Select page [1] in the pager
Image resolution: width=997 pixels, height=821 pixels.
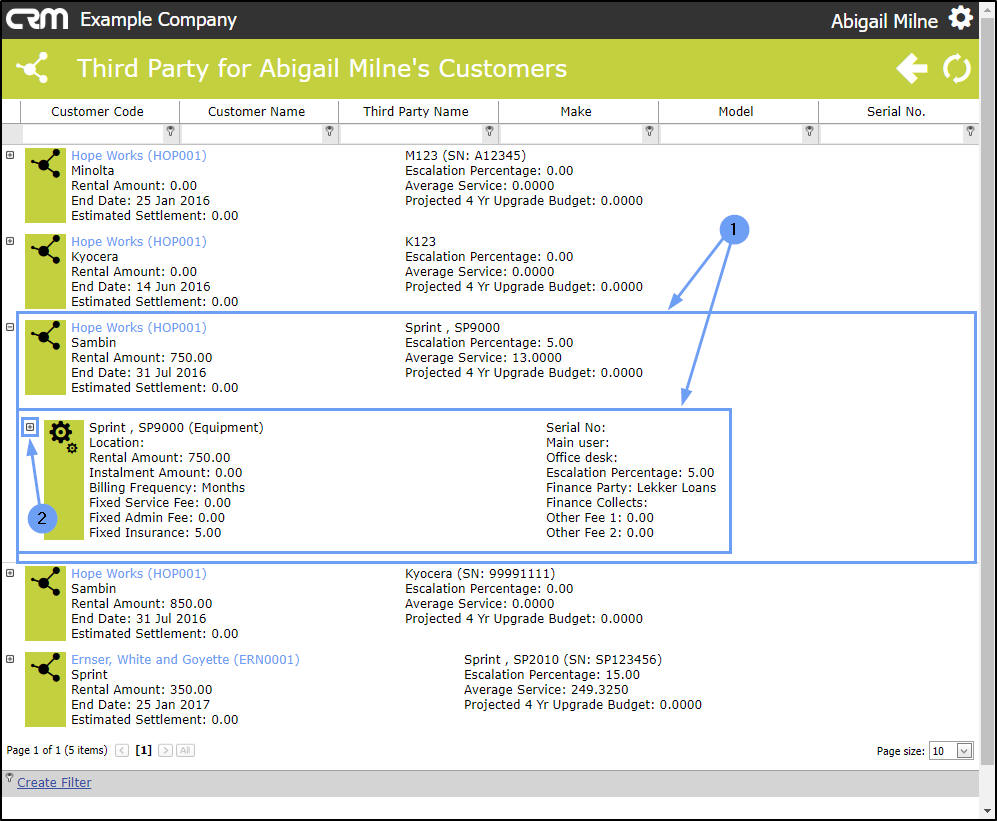pos(144,750)
